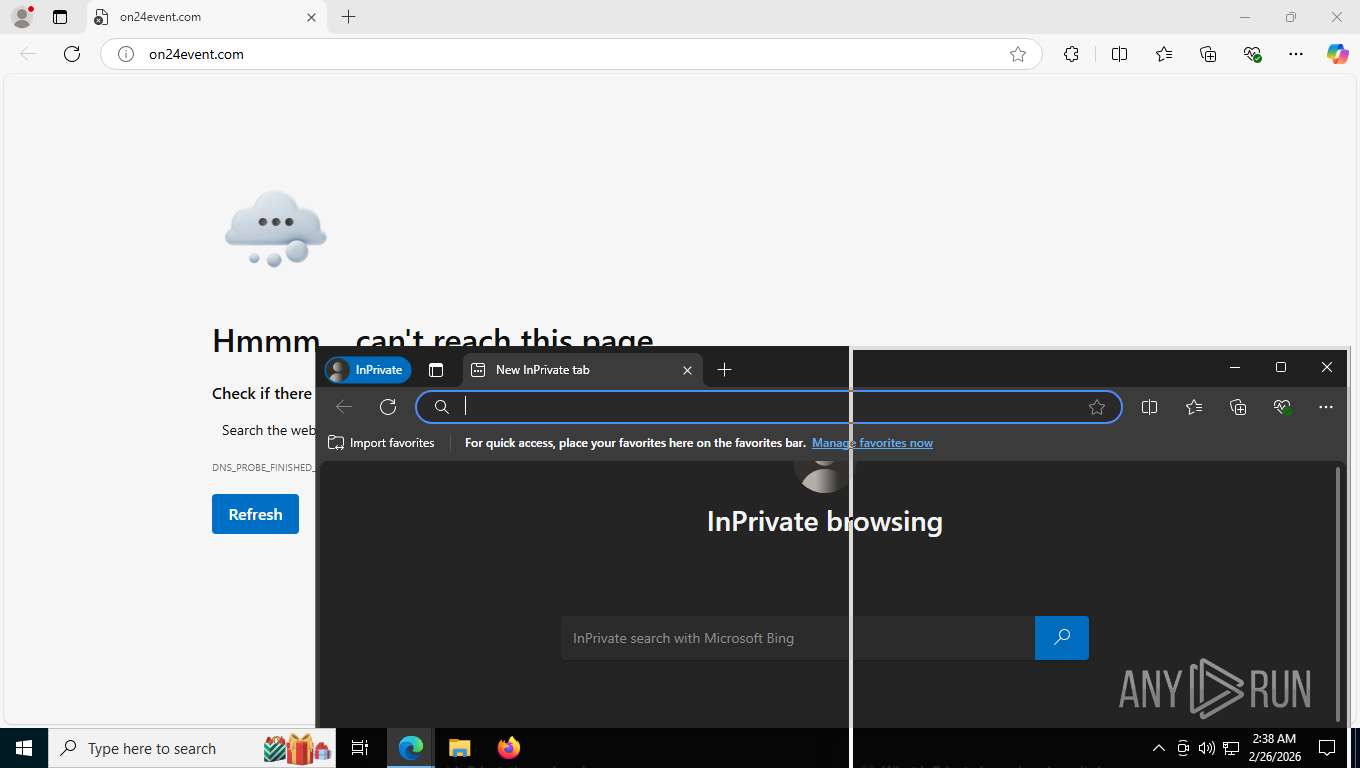1360x768 pixels.
Task: Select the New InPrivate tab
Action: pyautogui.click(x=583, y=370)
